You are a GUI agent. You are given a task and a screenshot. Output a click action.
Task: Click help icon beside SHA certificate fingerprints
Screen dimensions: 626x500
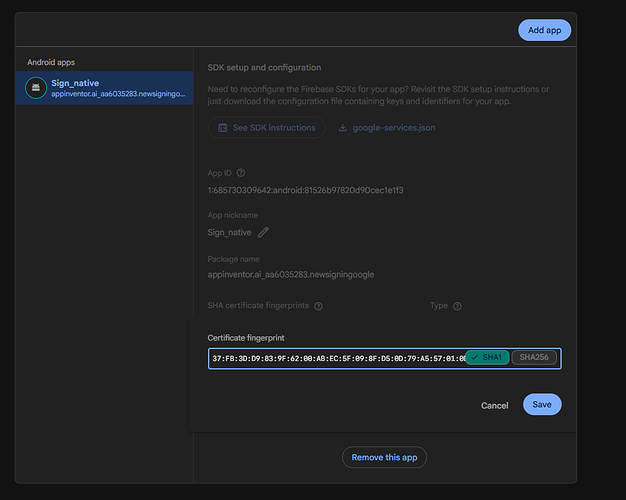click(x=318, y=306)
